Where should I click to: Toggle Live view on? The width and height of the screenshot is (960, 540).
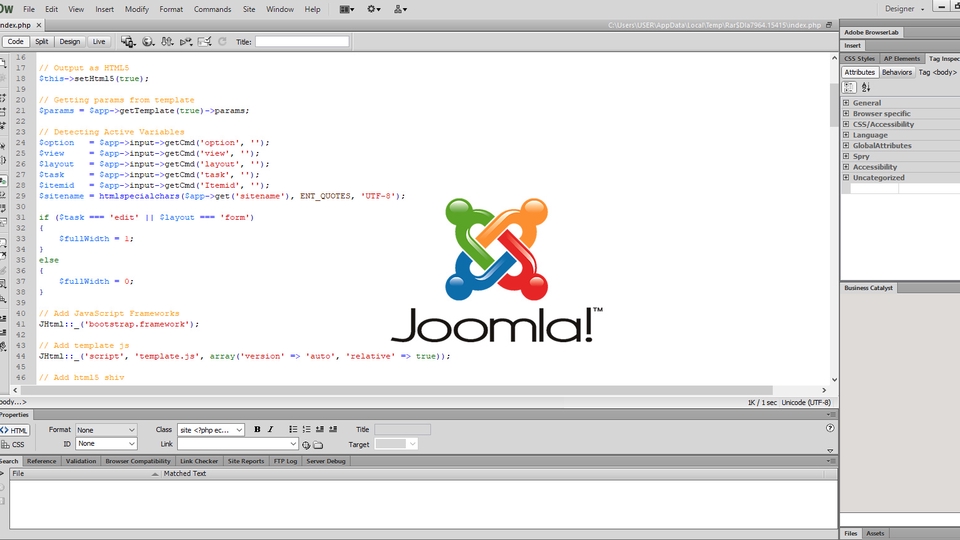98,42
